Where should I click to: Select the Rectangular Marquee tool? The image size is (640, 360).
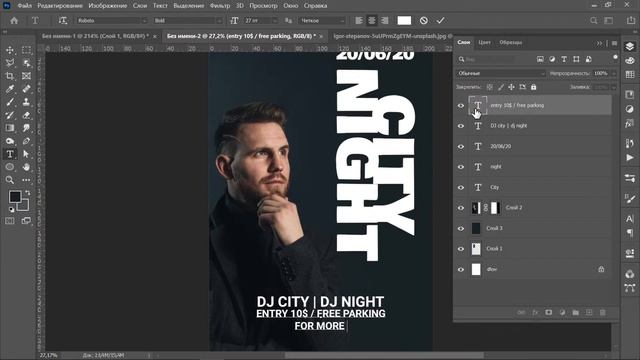tap(26, 50)
